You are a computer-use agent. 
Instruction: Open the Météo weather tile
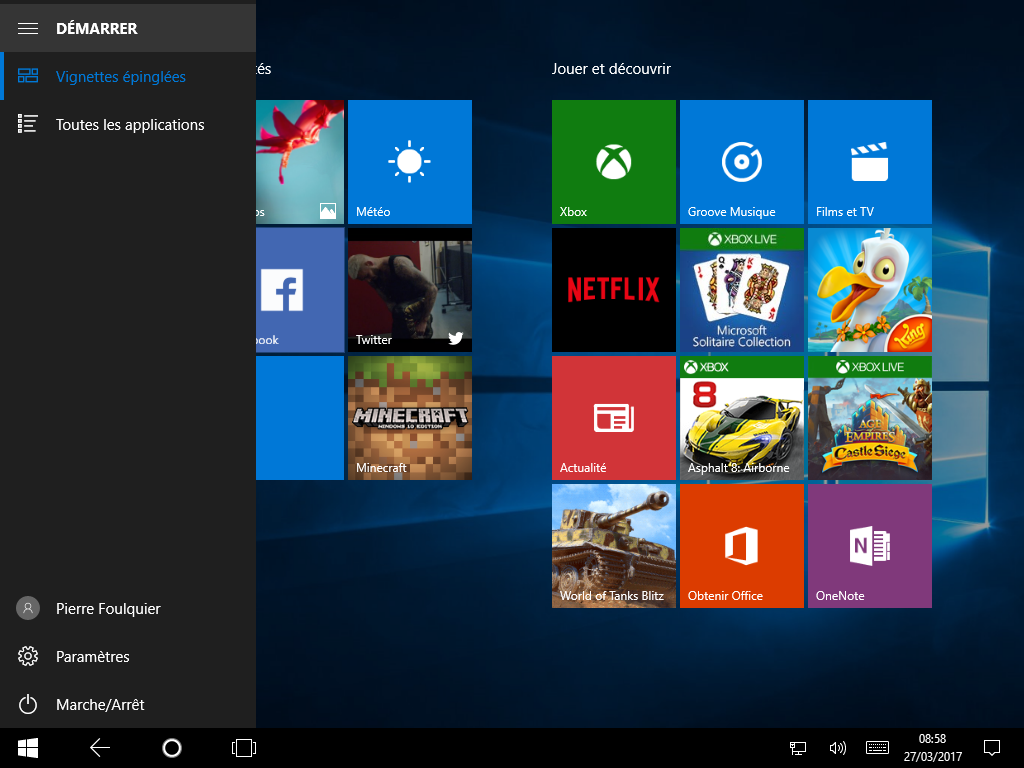pos(409,161)
